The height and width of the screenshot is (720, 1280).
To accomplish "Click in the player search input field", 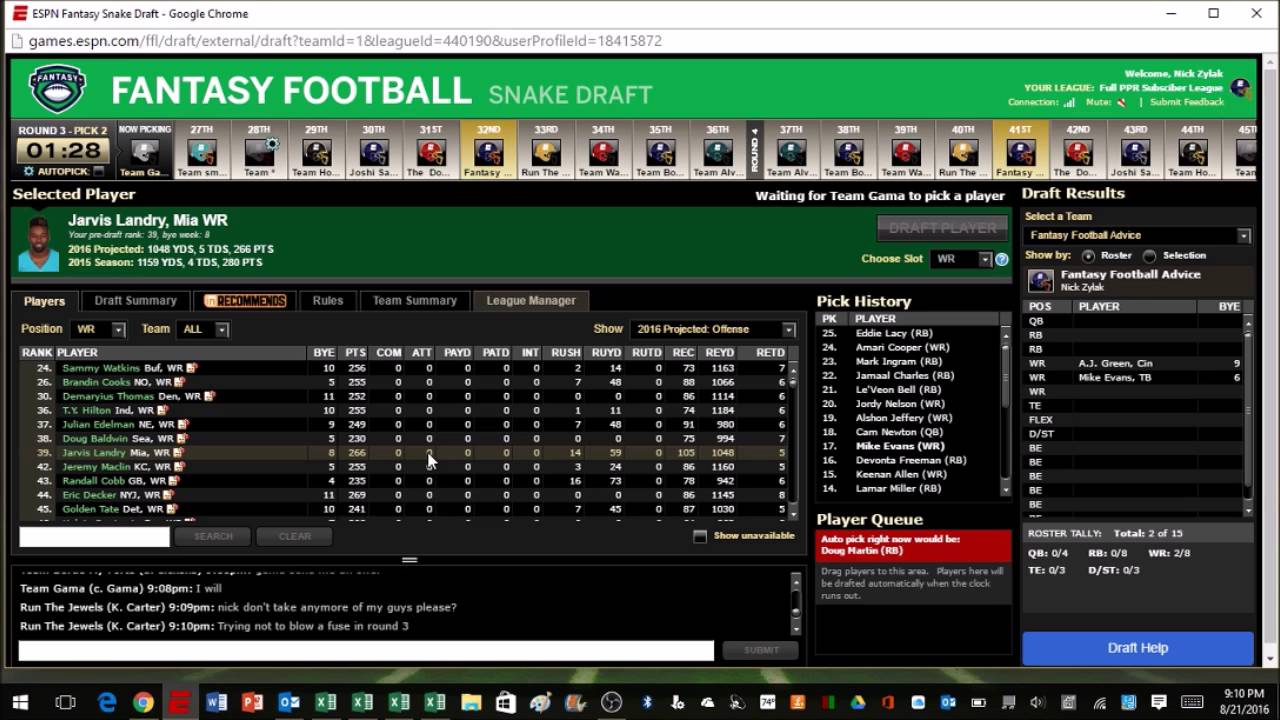I will [x=94, y=537].
